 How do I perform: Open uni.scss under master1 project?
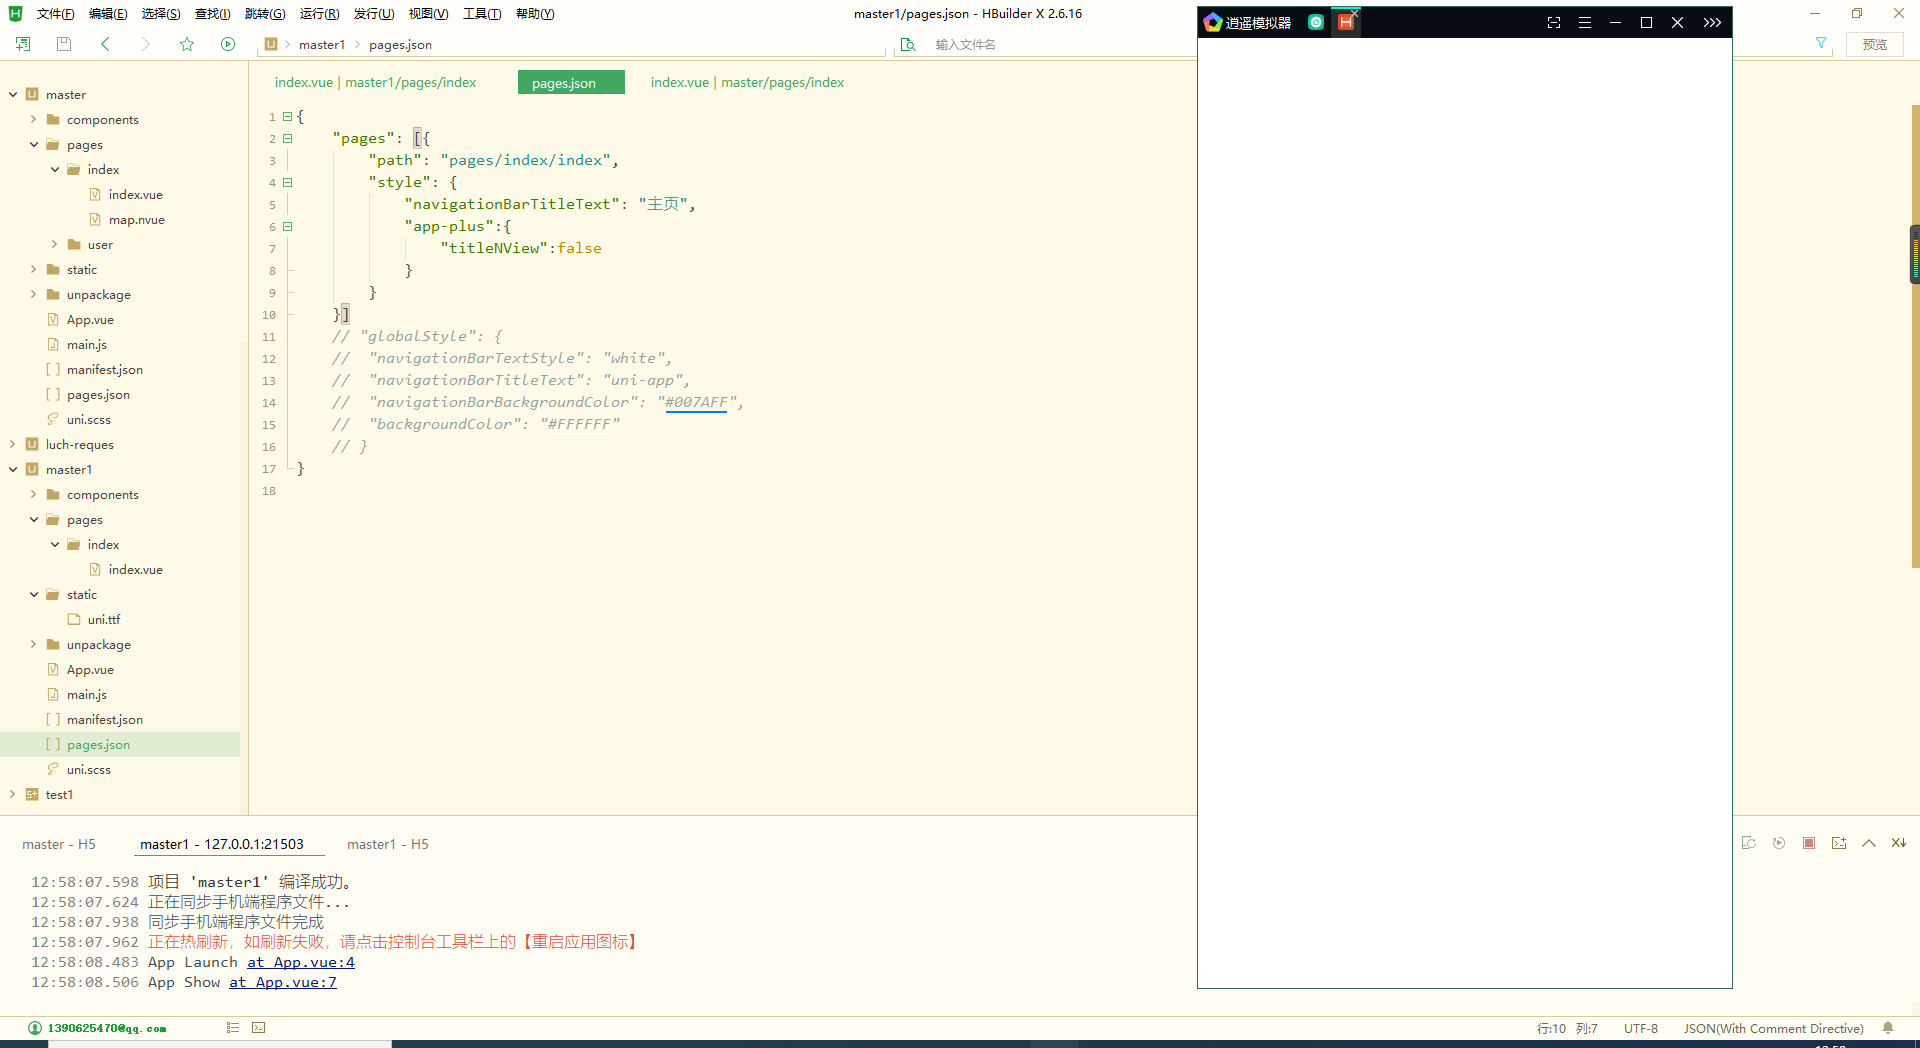89,769
